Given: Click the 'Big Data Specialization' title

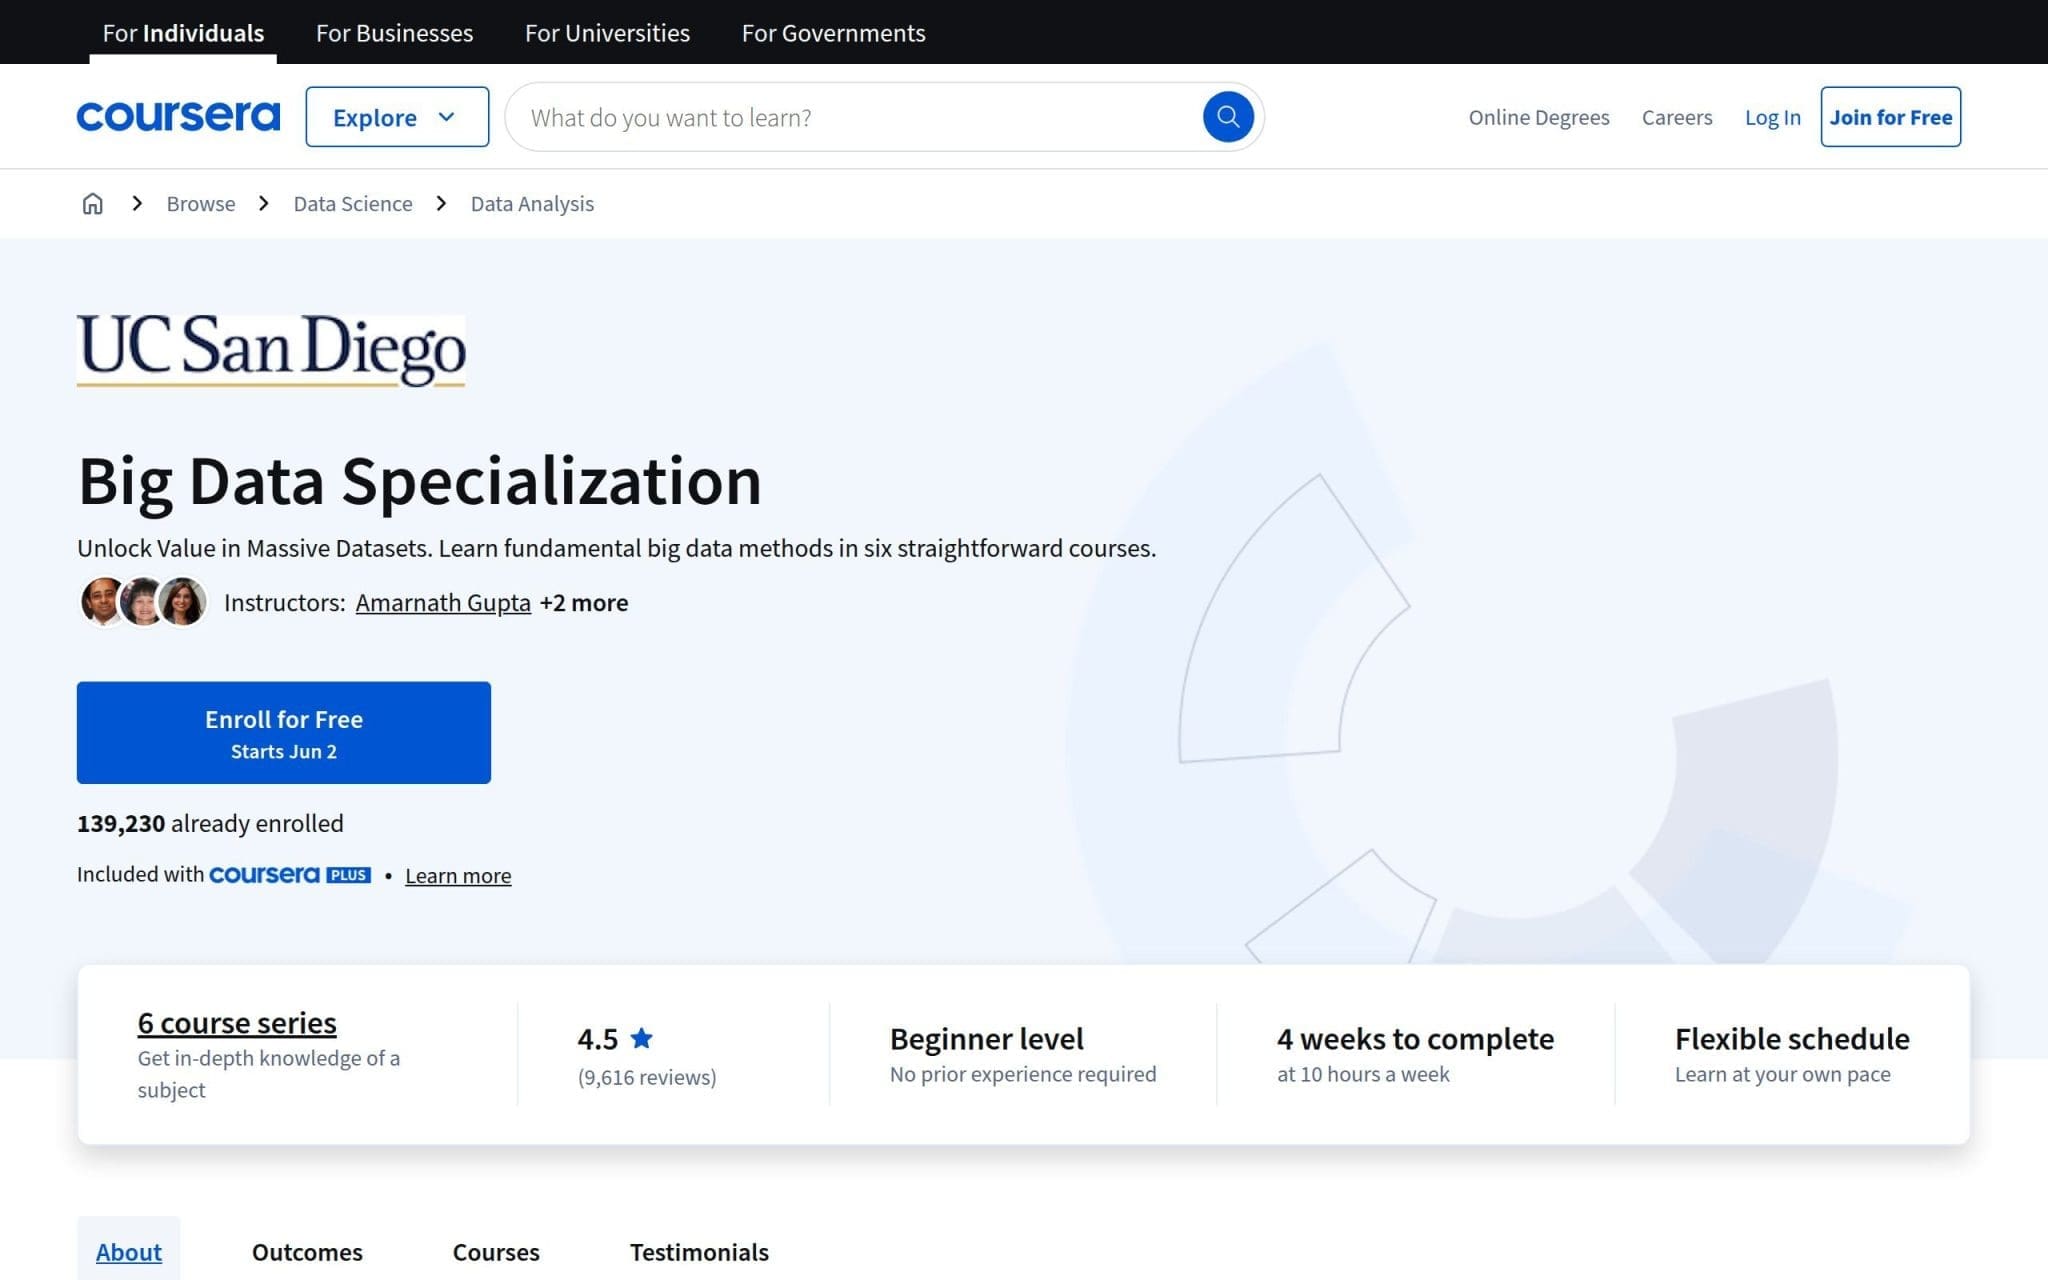Looking at the screenshot, I should [420, 481].
